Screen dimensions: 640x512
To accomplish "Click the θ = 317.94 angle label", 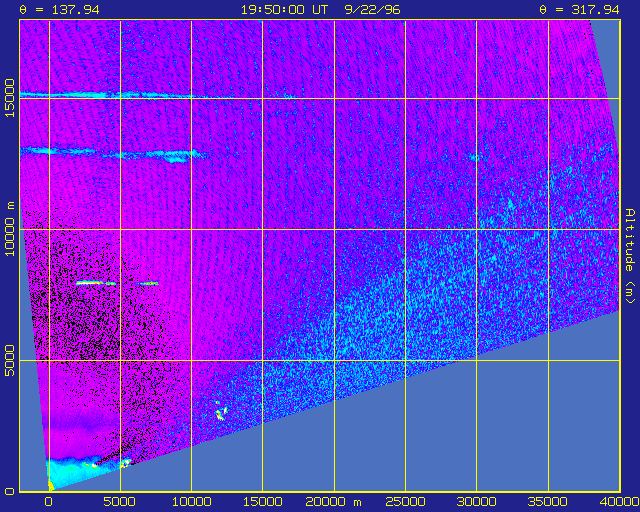I will (x=579, y=9).
